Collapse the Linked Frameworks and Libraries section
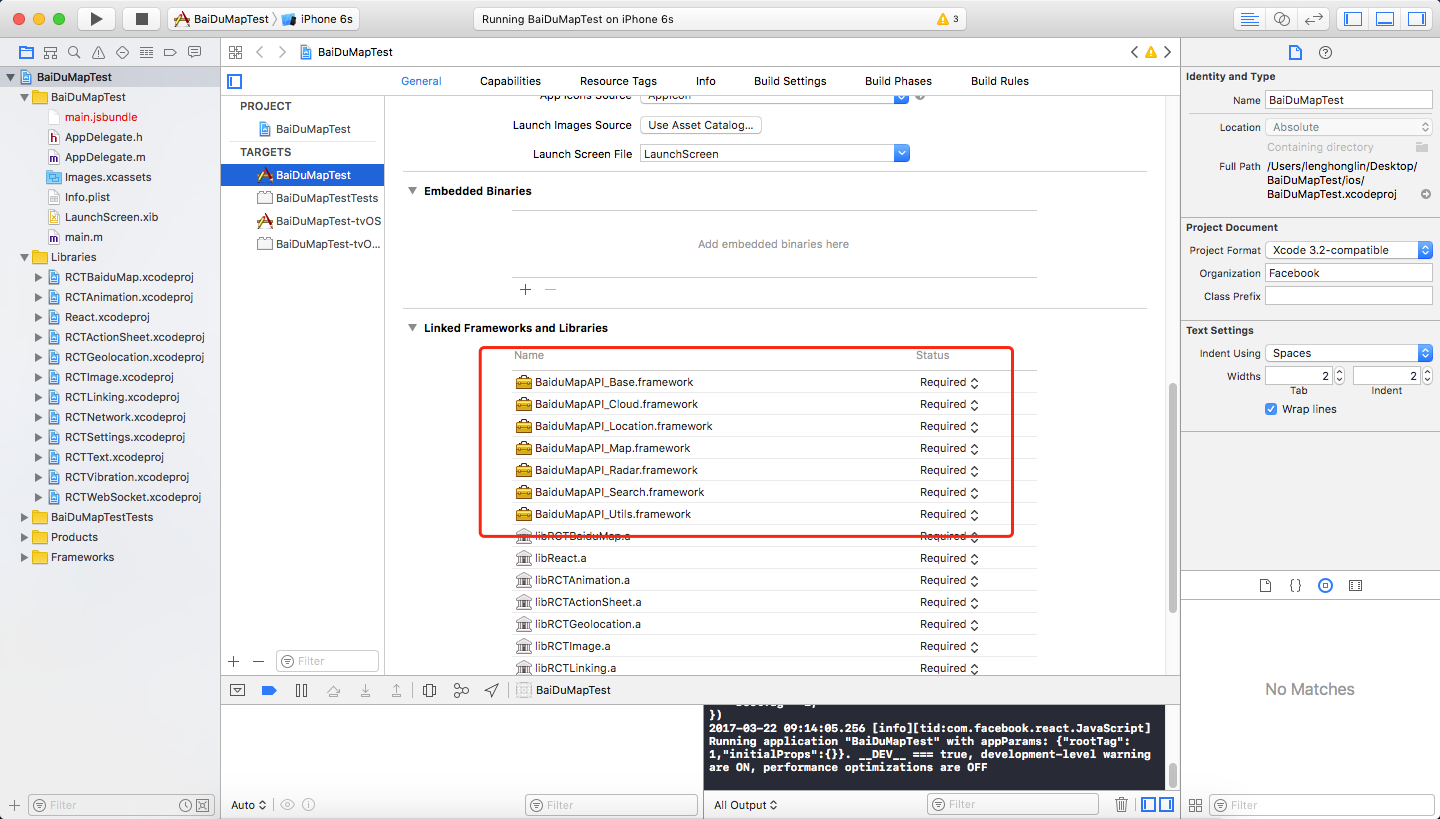The height and width of the screenshot is (819, 1440). pyautogui.click(x=411, y=328)
